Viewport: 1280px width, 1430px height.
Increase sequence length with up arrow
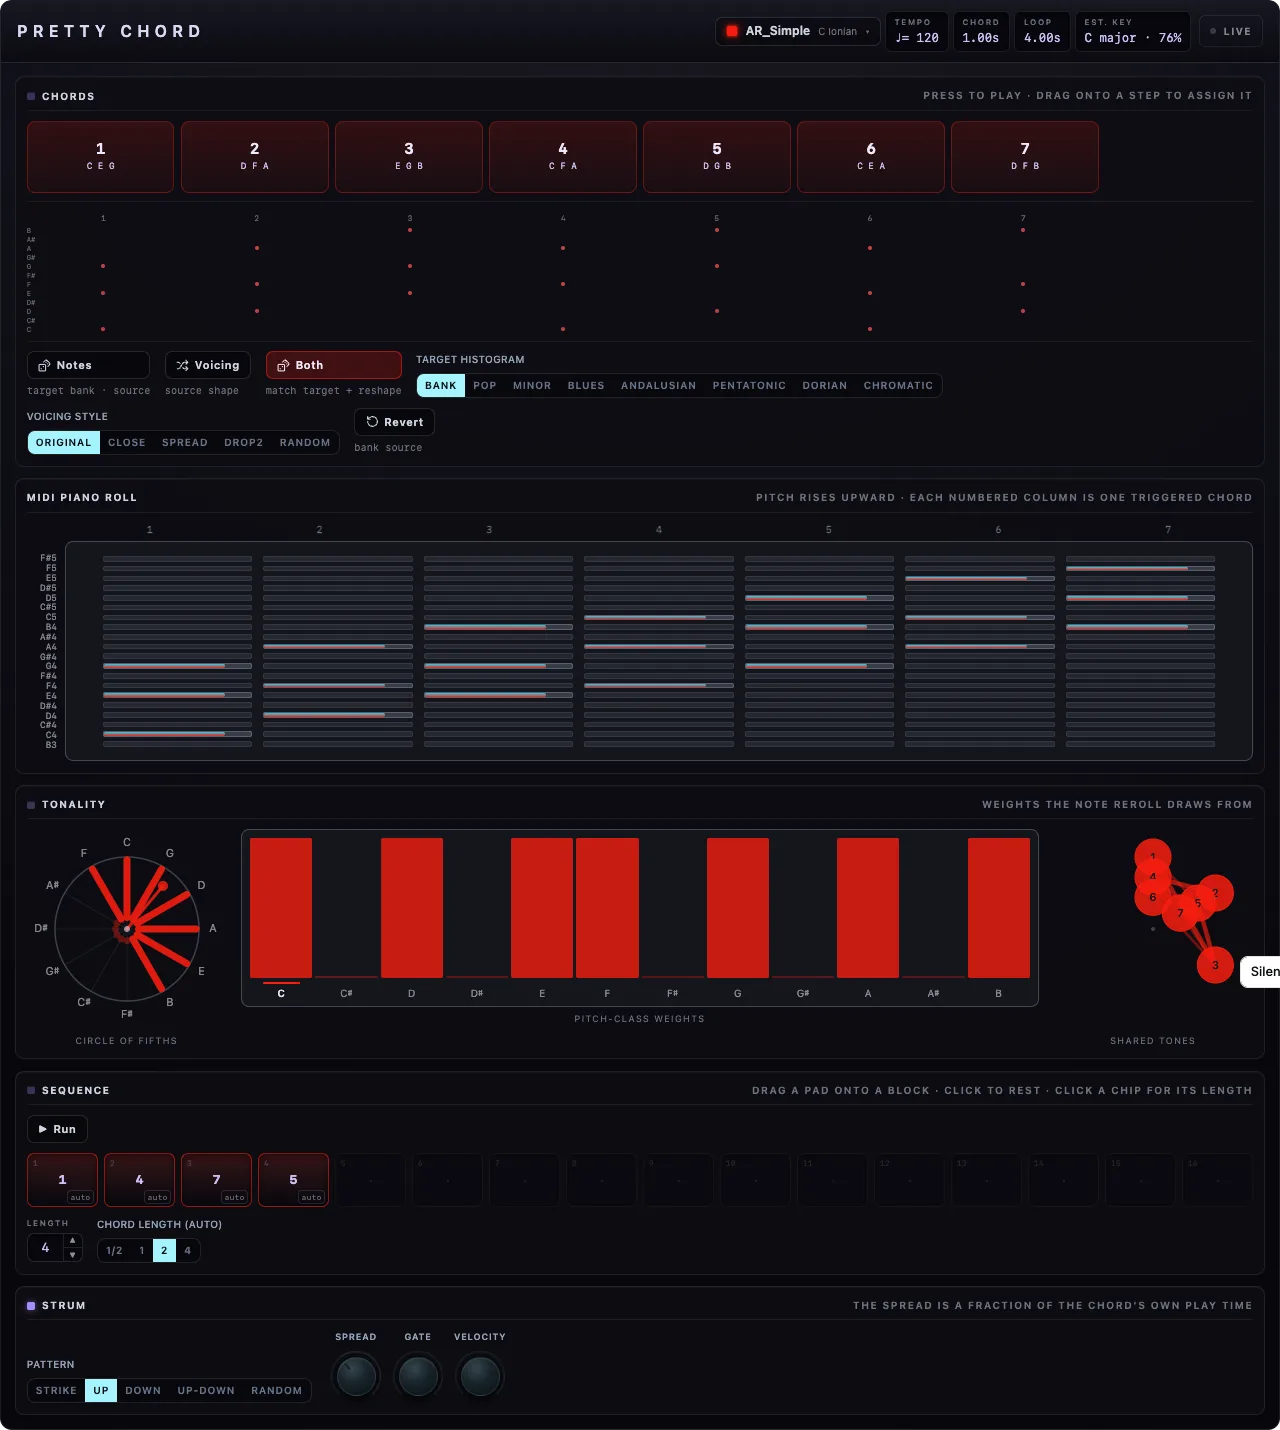point(72,1241)
